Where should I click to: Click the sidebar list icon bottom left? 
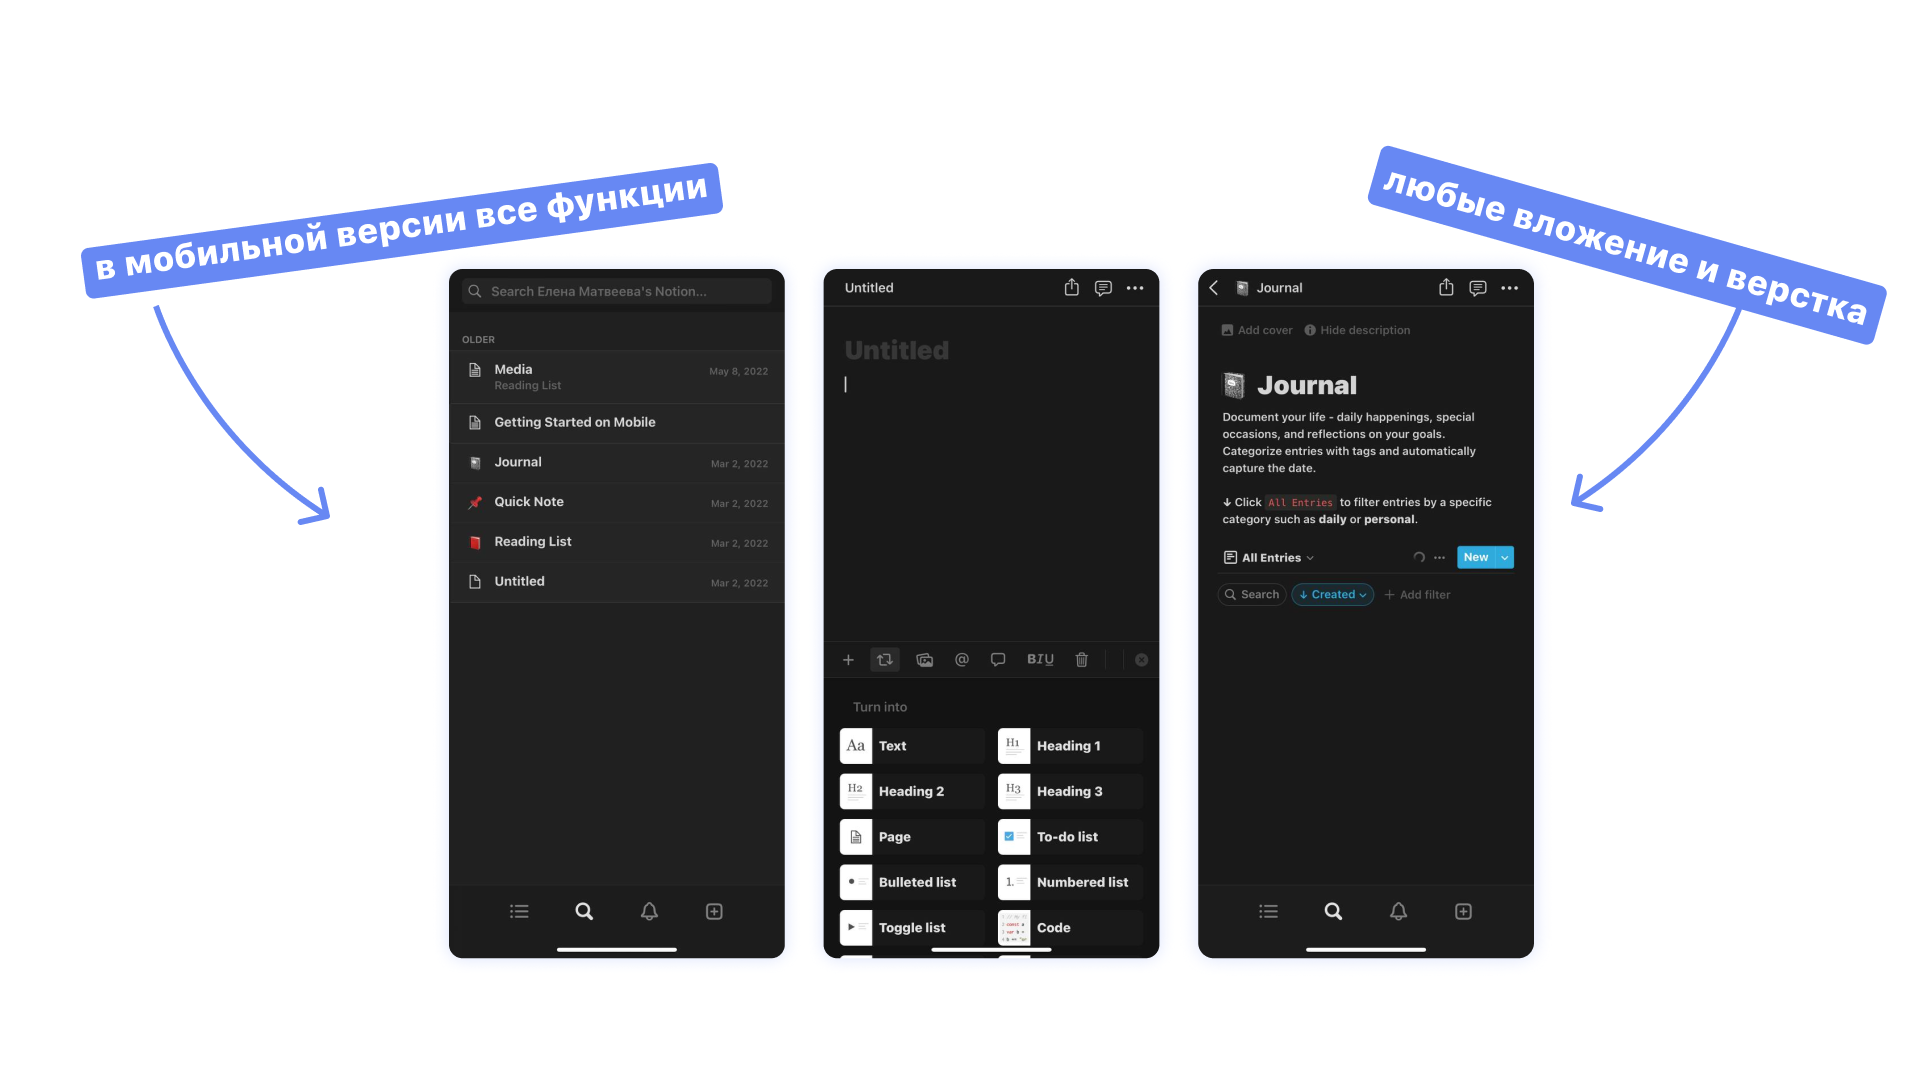tap(520, 910)
